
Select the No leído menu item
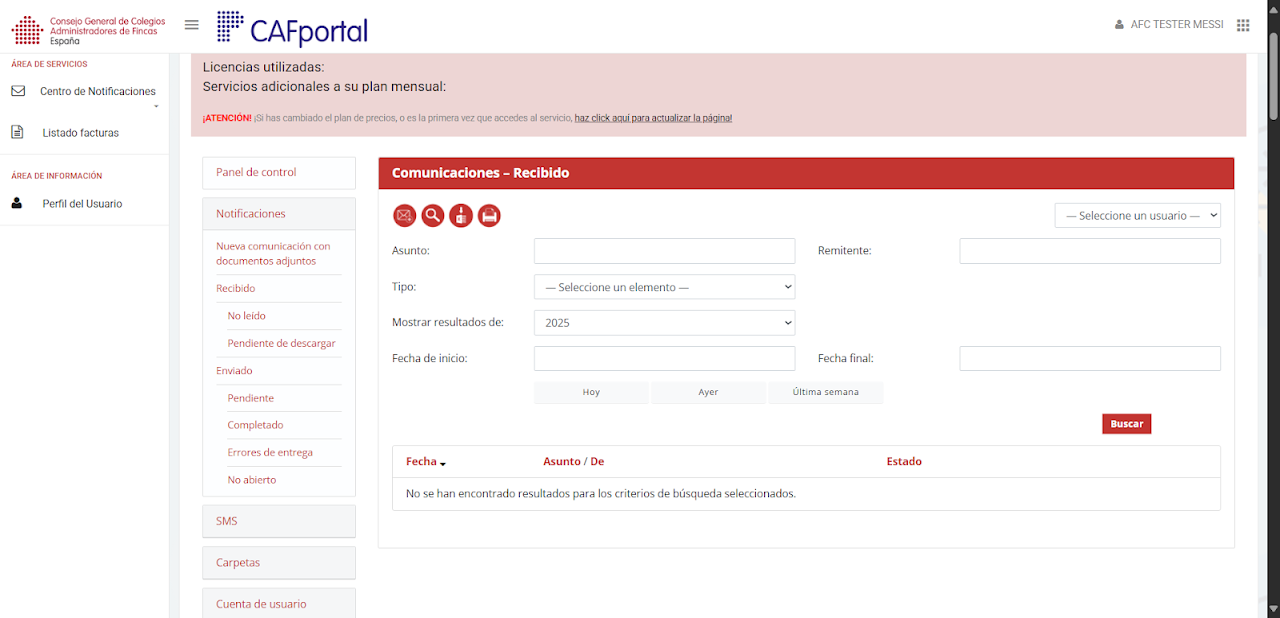(246, 316)
